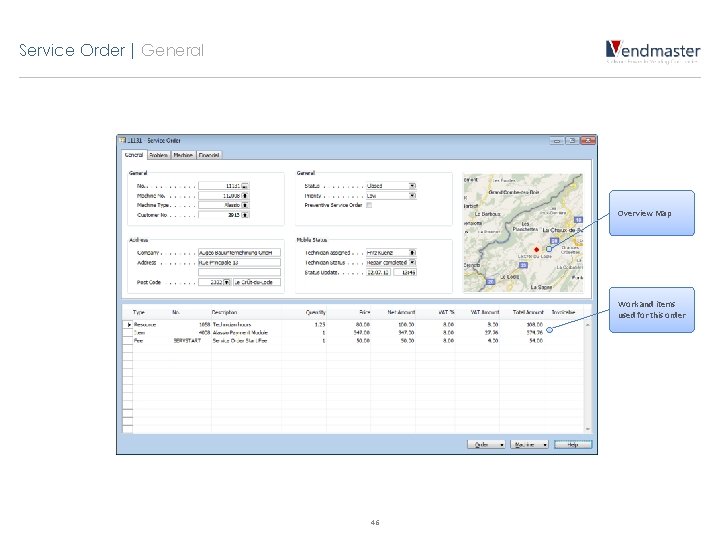Close the Service Order window
Image resolution: width=720 pixels, height=540 pixels.
point(588,141)
